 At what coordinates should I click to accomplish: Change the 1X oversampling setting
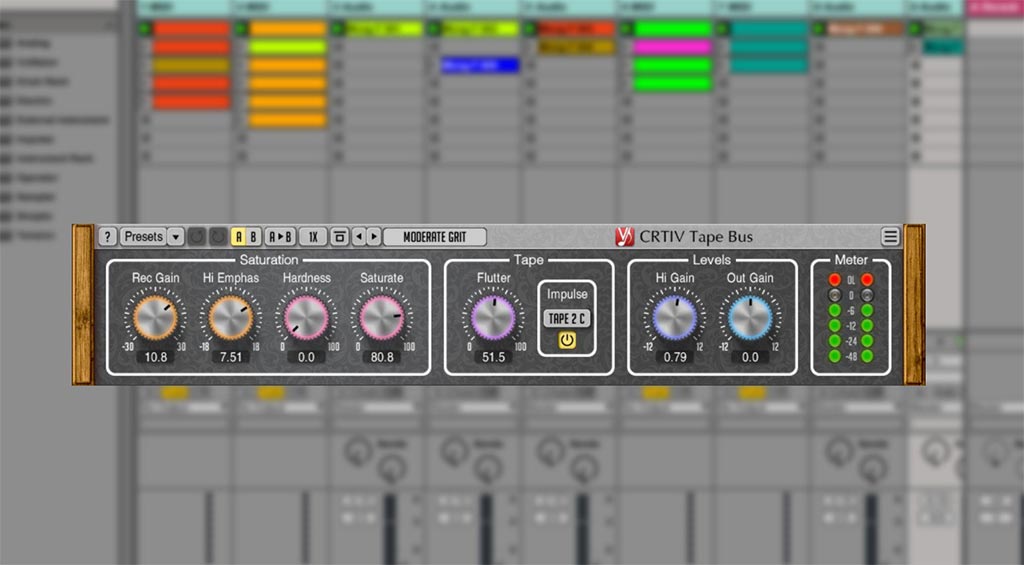313,236
